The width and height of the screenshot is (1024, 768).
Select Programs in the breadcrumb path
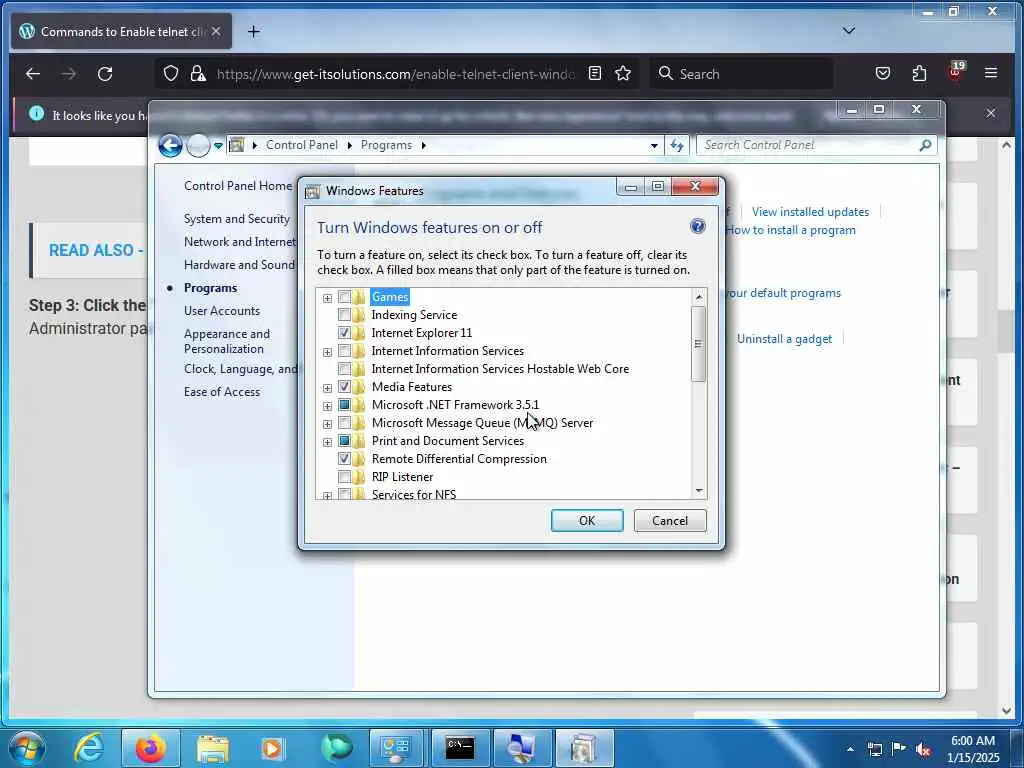(386, 145)
